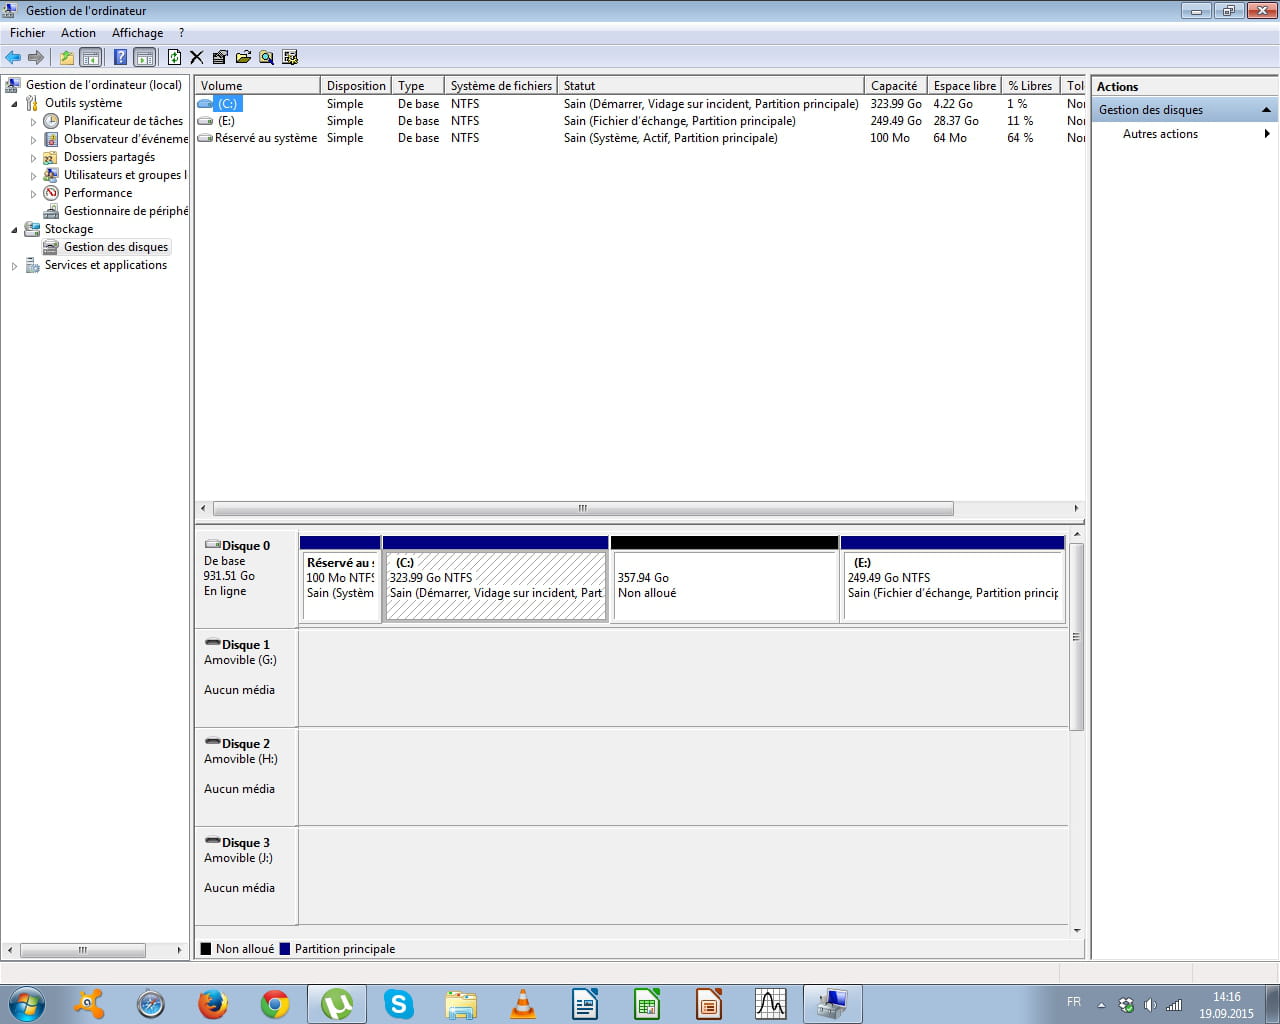Image resolution: width=1280 pixels, height=1024 pixels.
Task: Select the 357.94 Go Non alloué block
Action: tap(724, 579)
